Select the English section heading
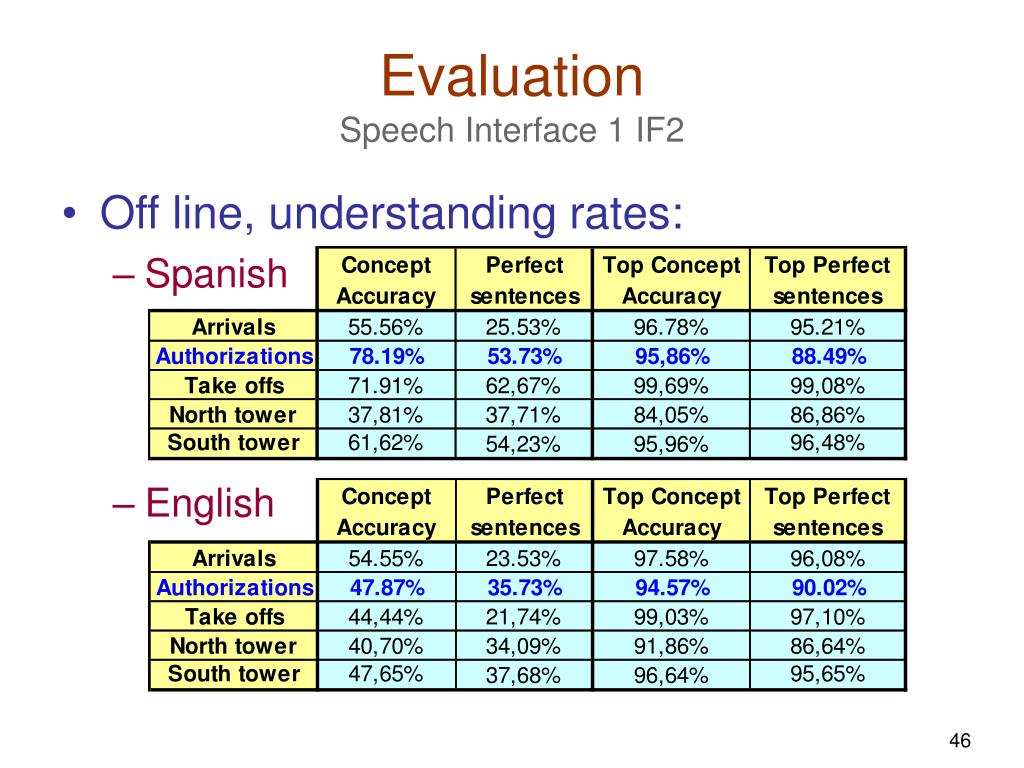This screenshot has width=1024, height=768. point(210,504)
